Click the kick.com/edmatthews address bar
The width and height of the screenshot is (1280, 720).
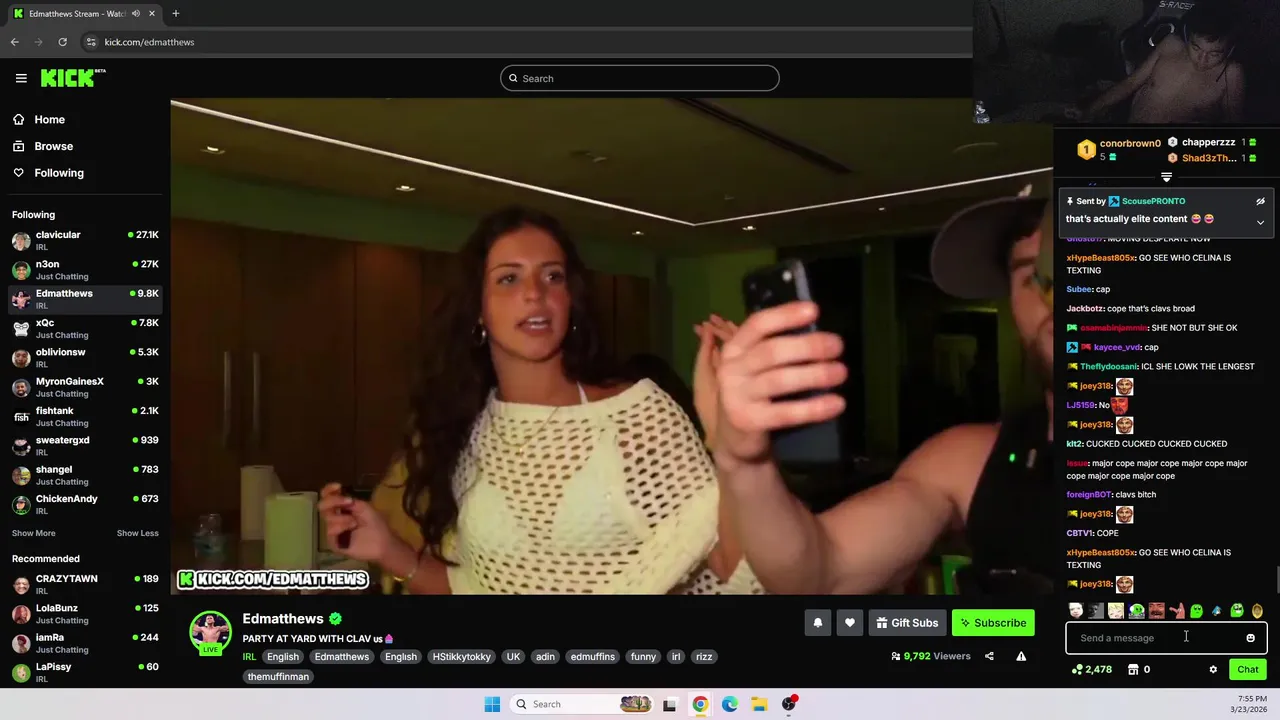coord(149,42)
